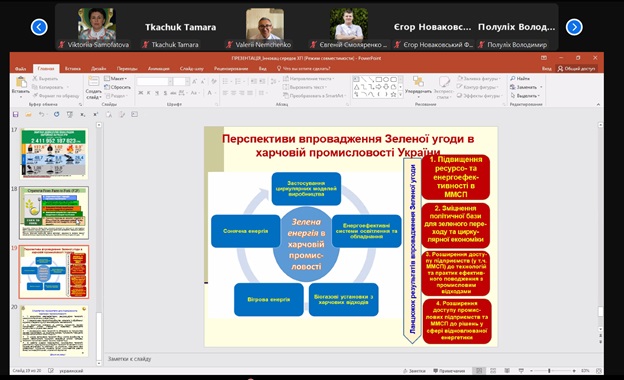Image resolution: width=624 pixels, height=380 pixels.
Task: Select the rectangle shape in shapes gallery
Action: (379, 79)
